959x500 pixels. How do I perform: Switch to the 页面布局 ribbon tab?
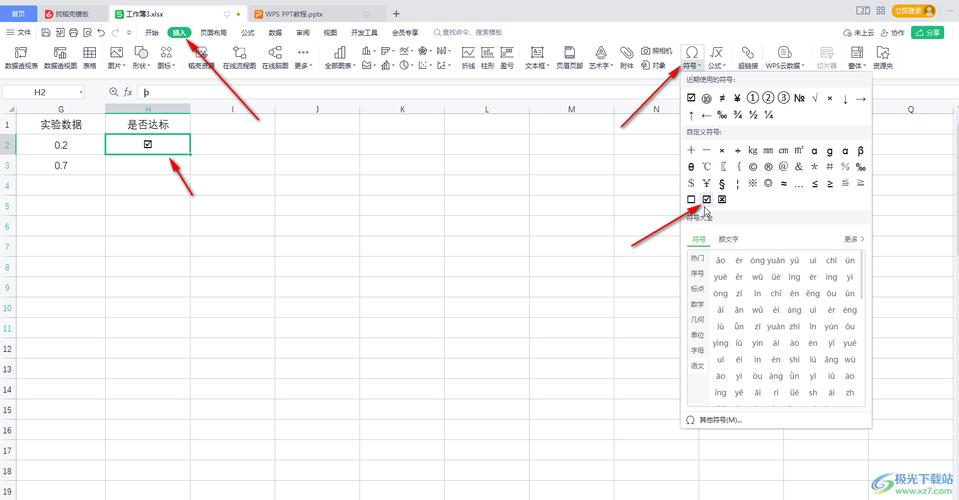213,32
